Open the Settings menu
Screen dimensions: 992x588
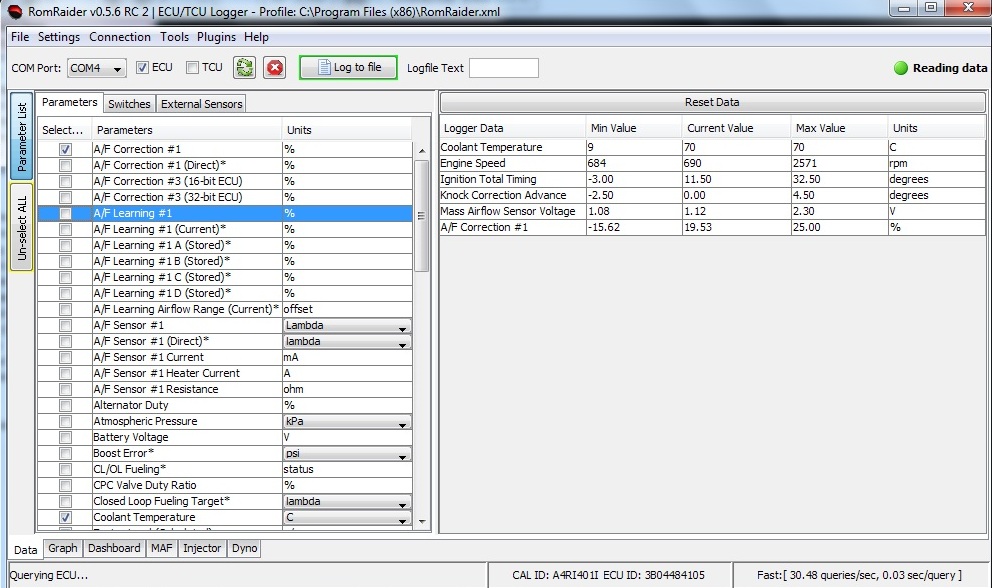[x=59, y=37]
